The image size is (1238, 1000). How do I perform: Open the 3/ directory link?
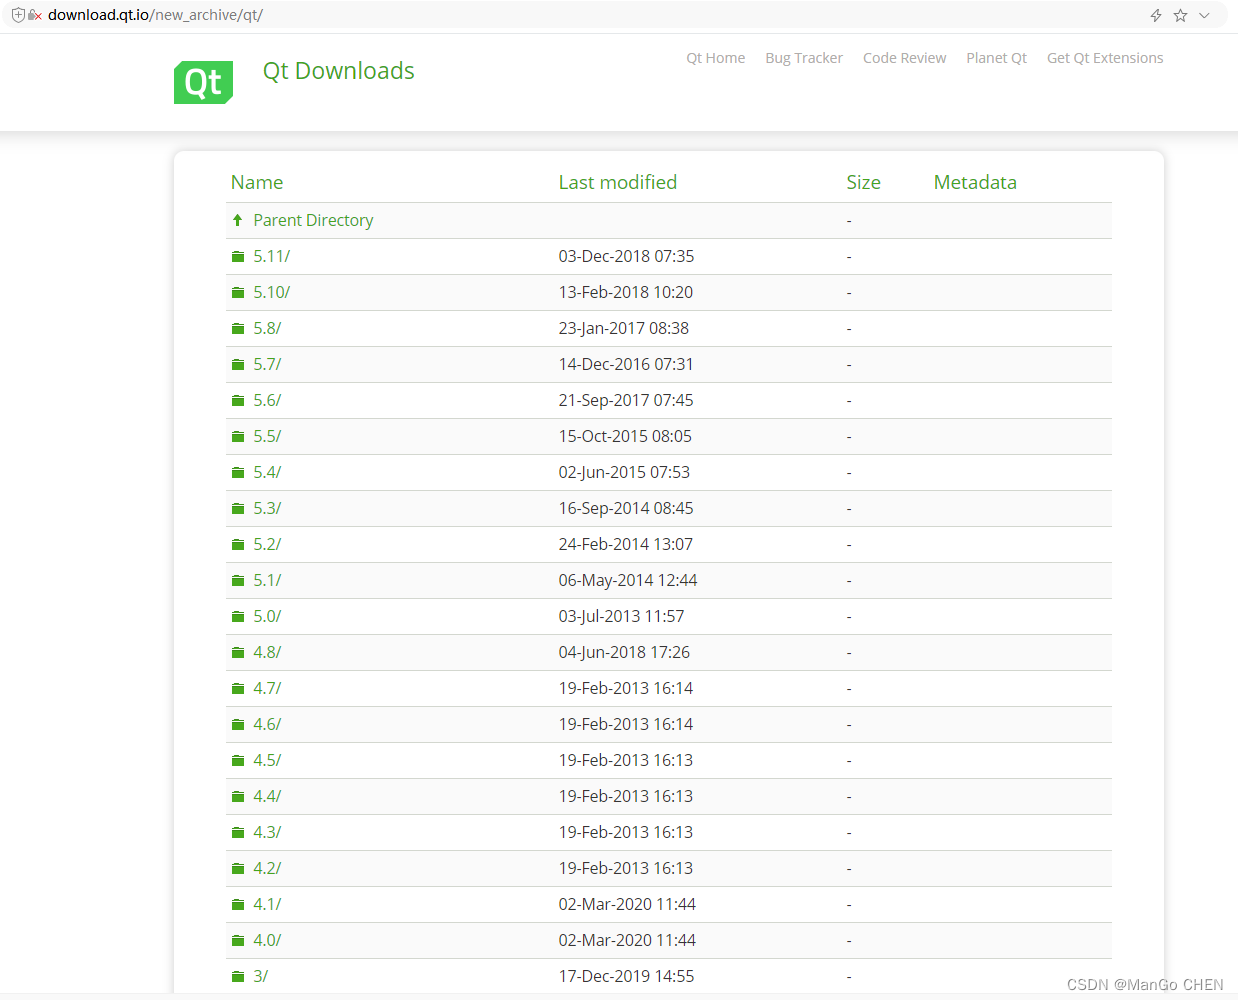click(261, 977)
